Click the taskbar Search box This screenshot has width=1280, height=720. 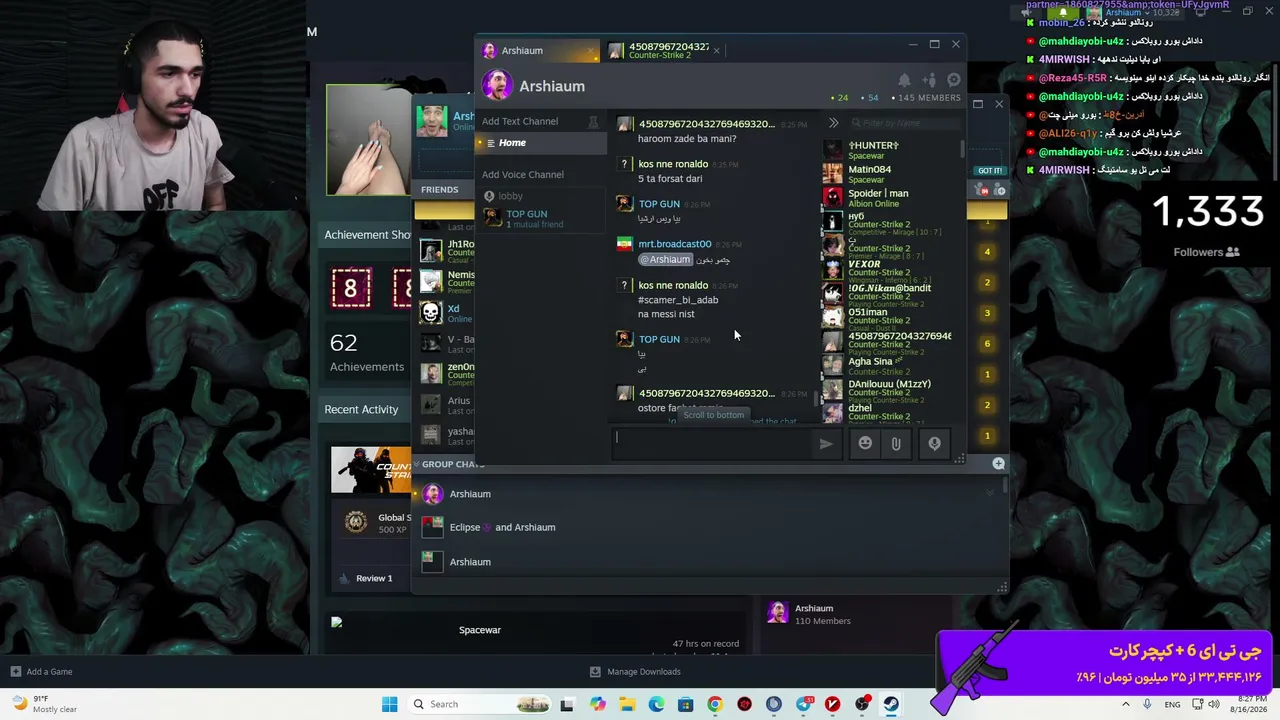[x=477, y=704]
